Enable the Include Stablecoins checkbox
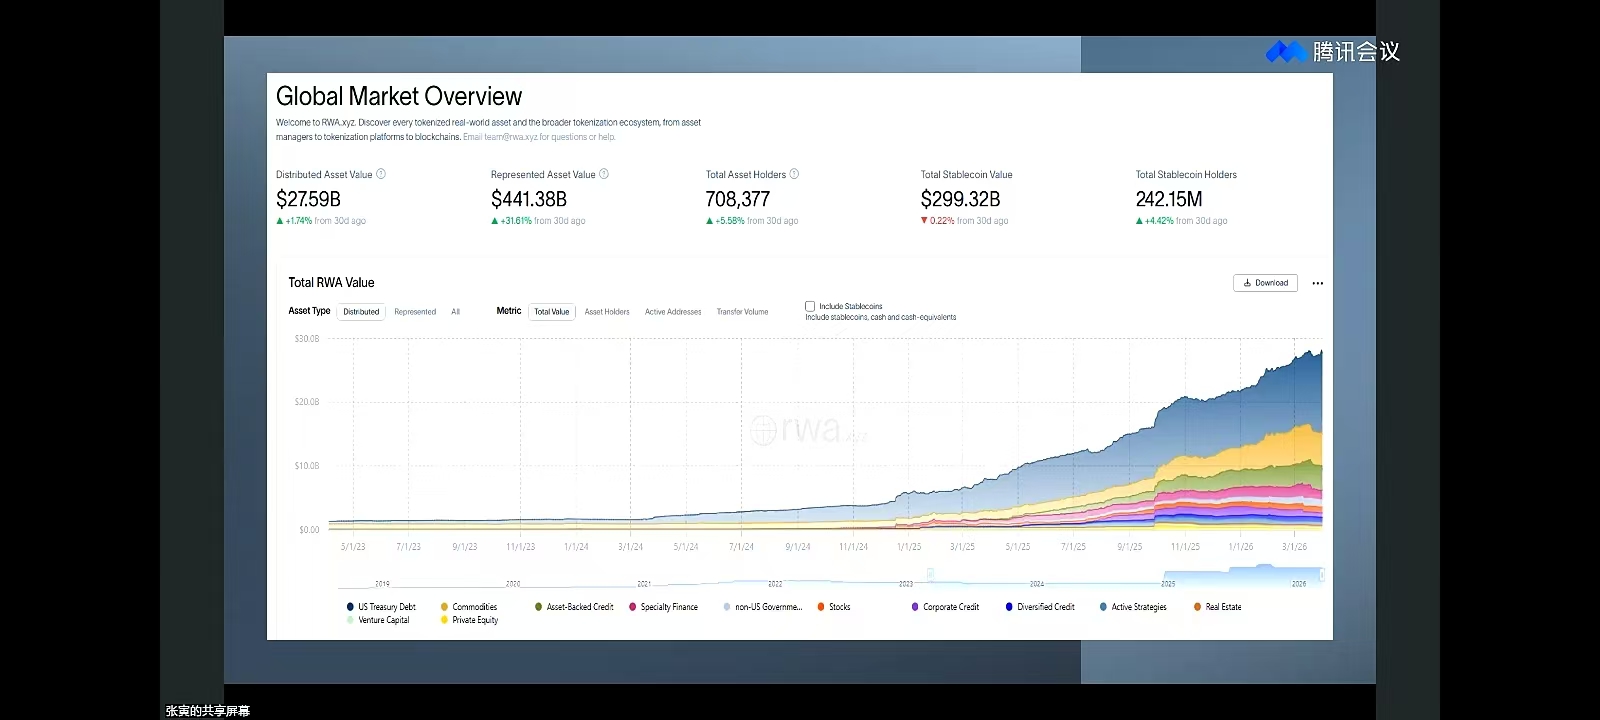 click(x=810, y=306)
